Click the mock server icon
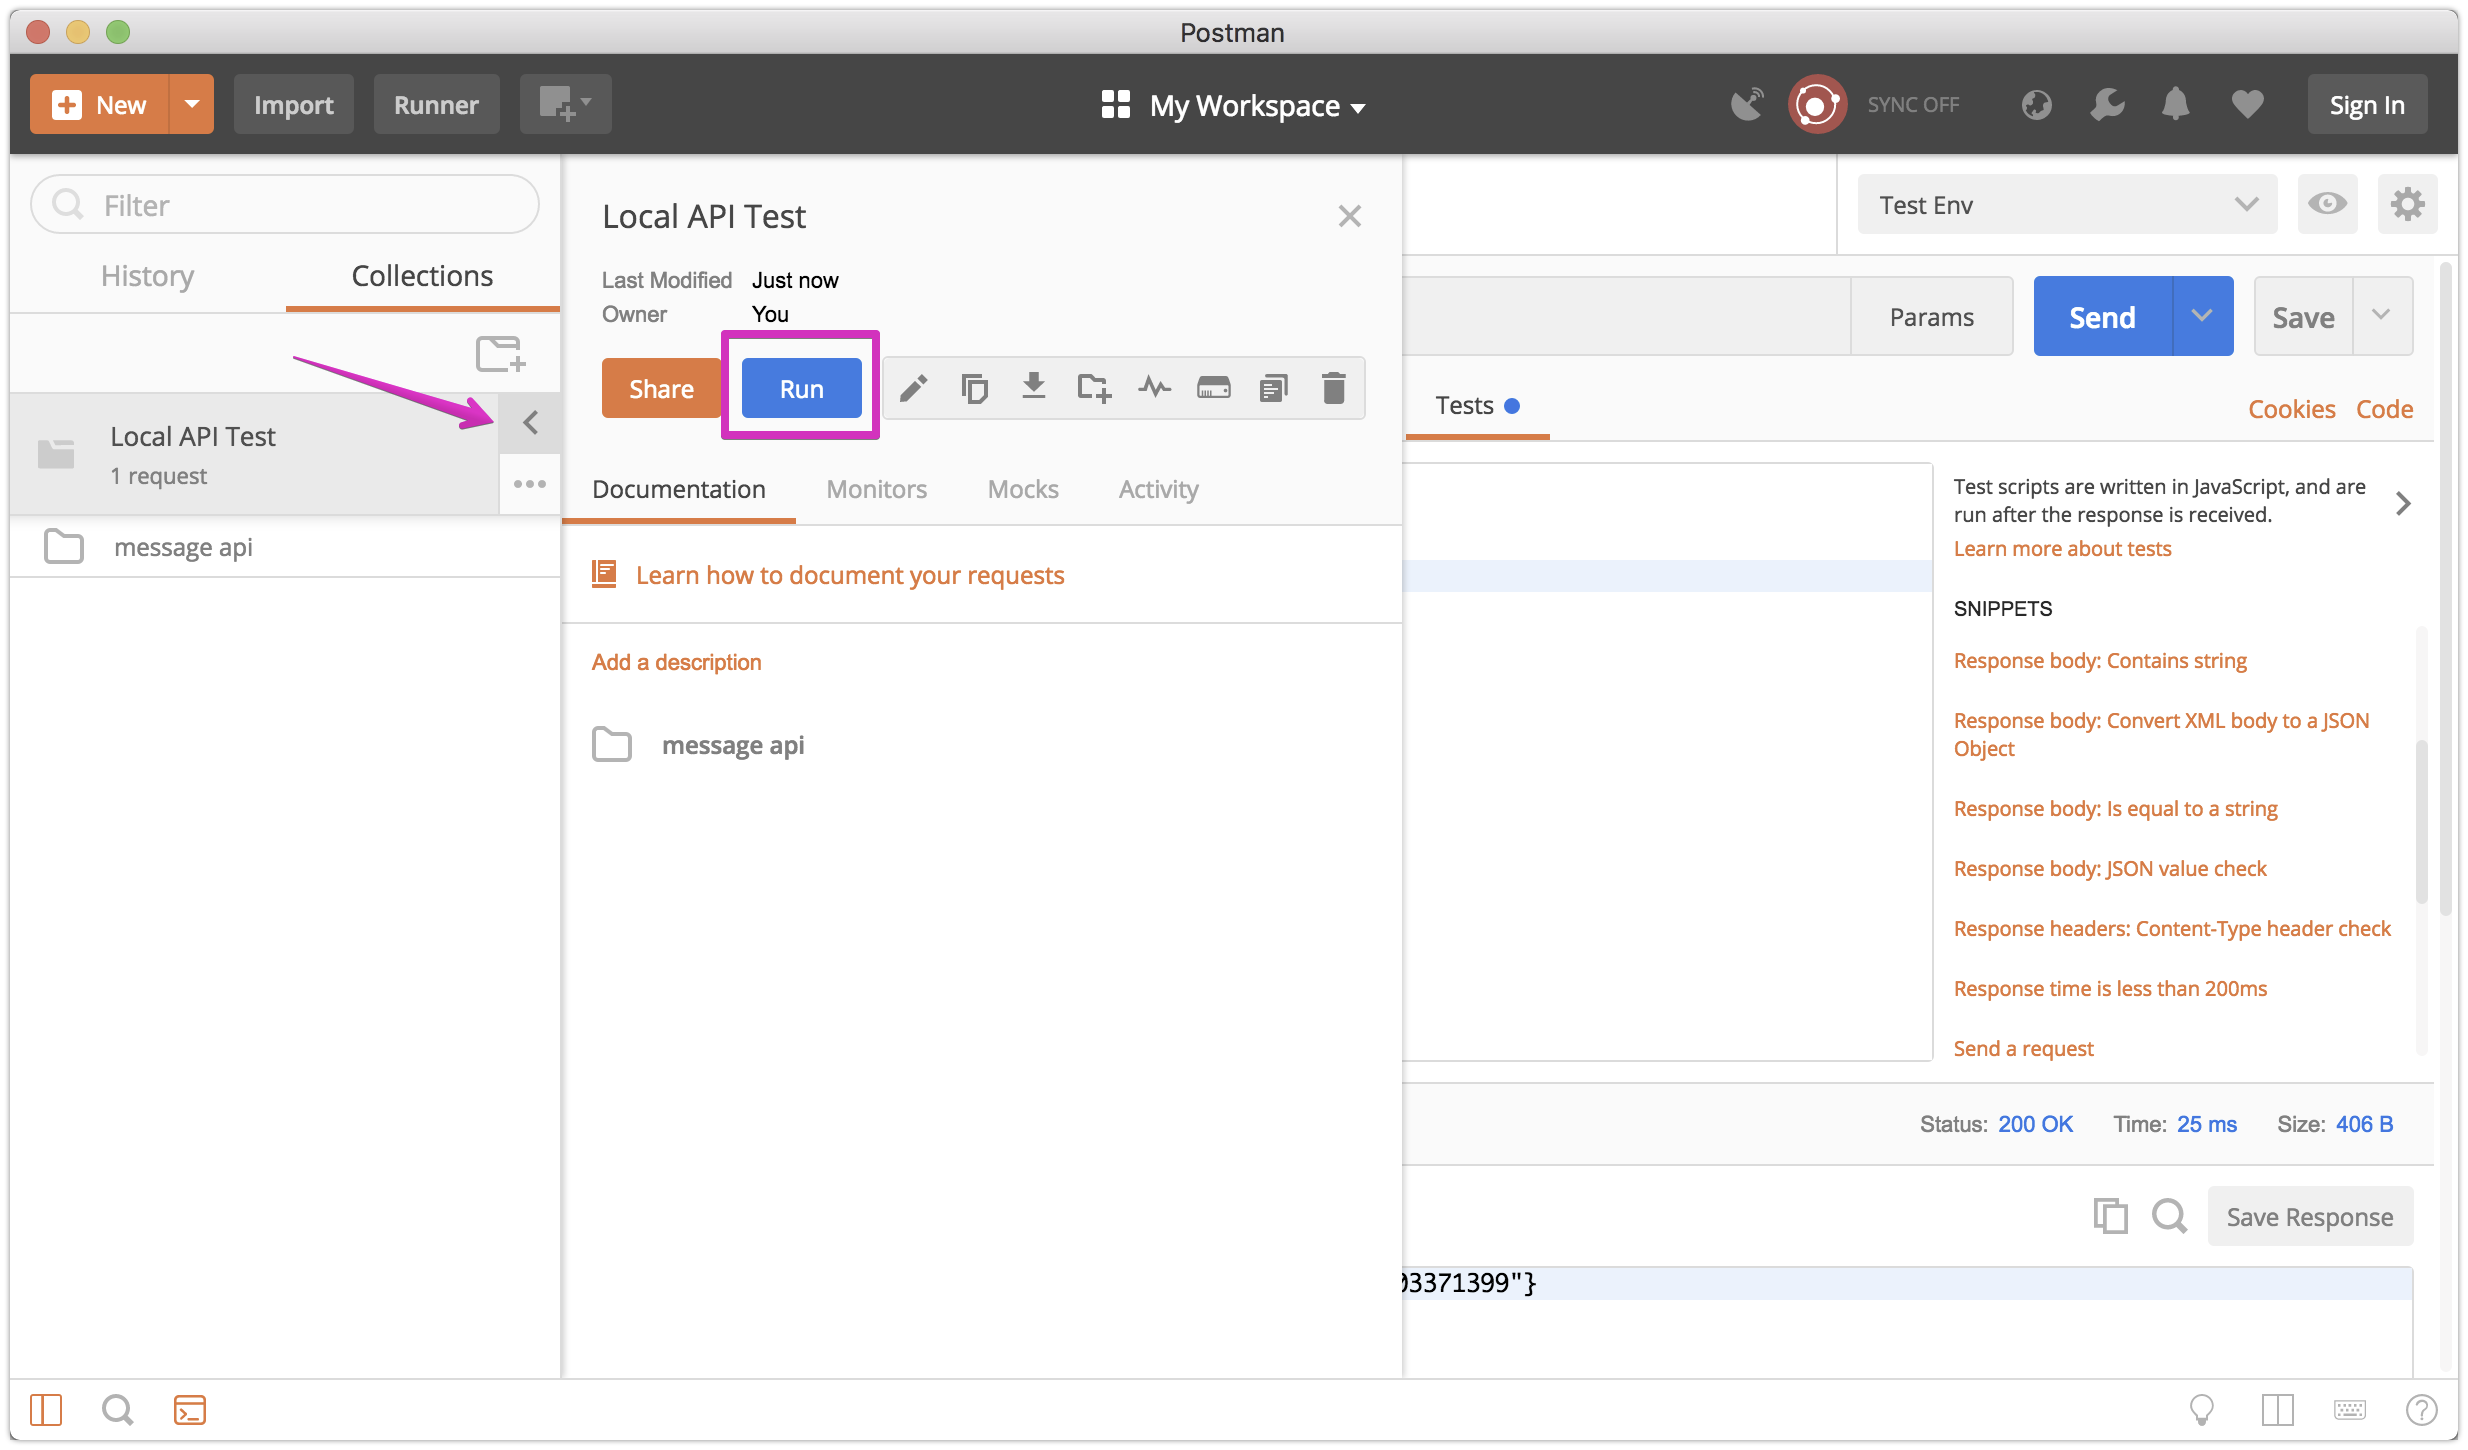The height and width of the screenshot is (1450, 2468). point(1214,388)
